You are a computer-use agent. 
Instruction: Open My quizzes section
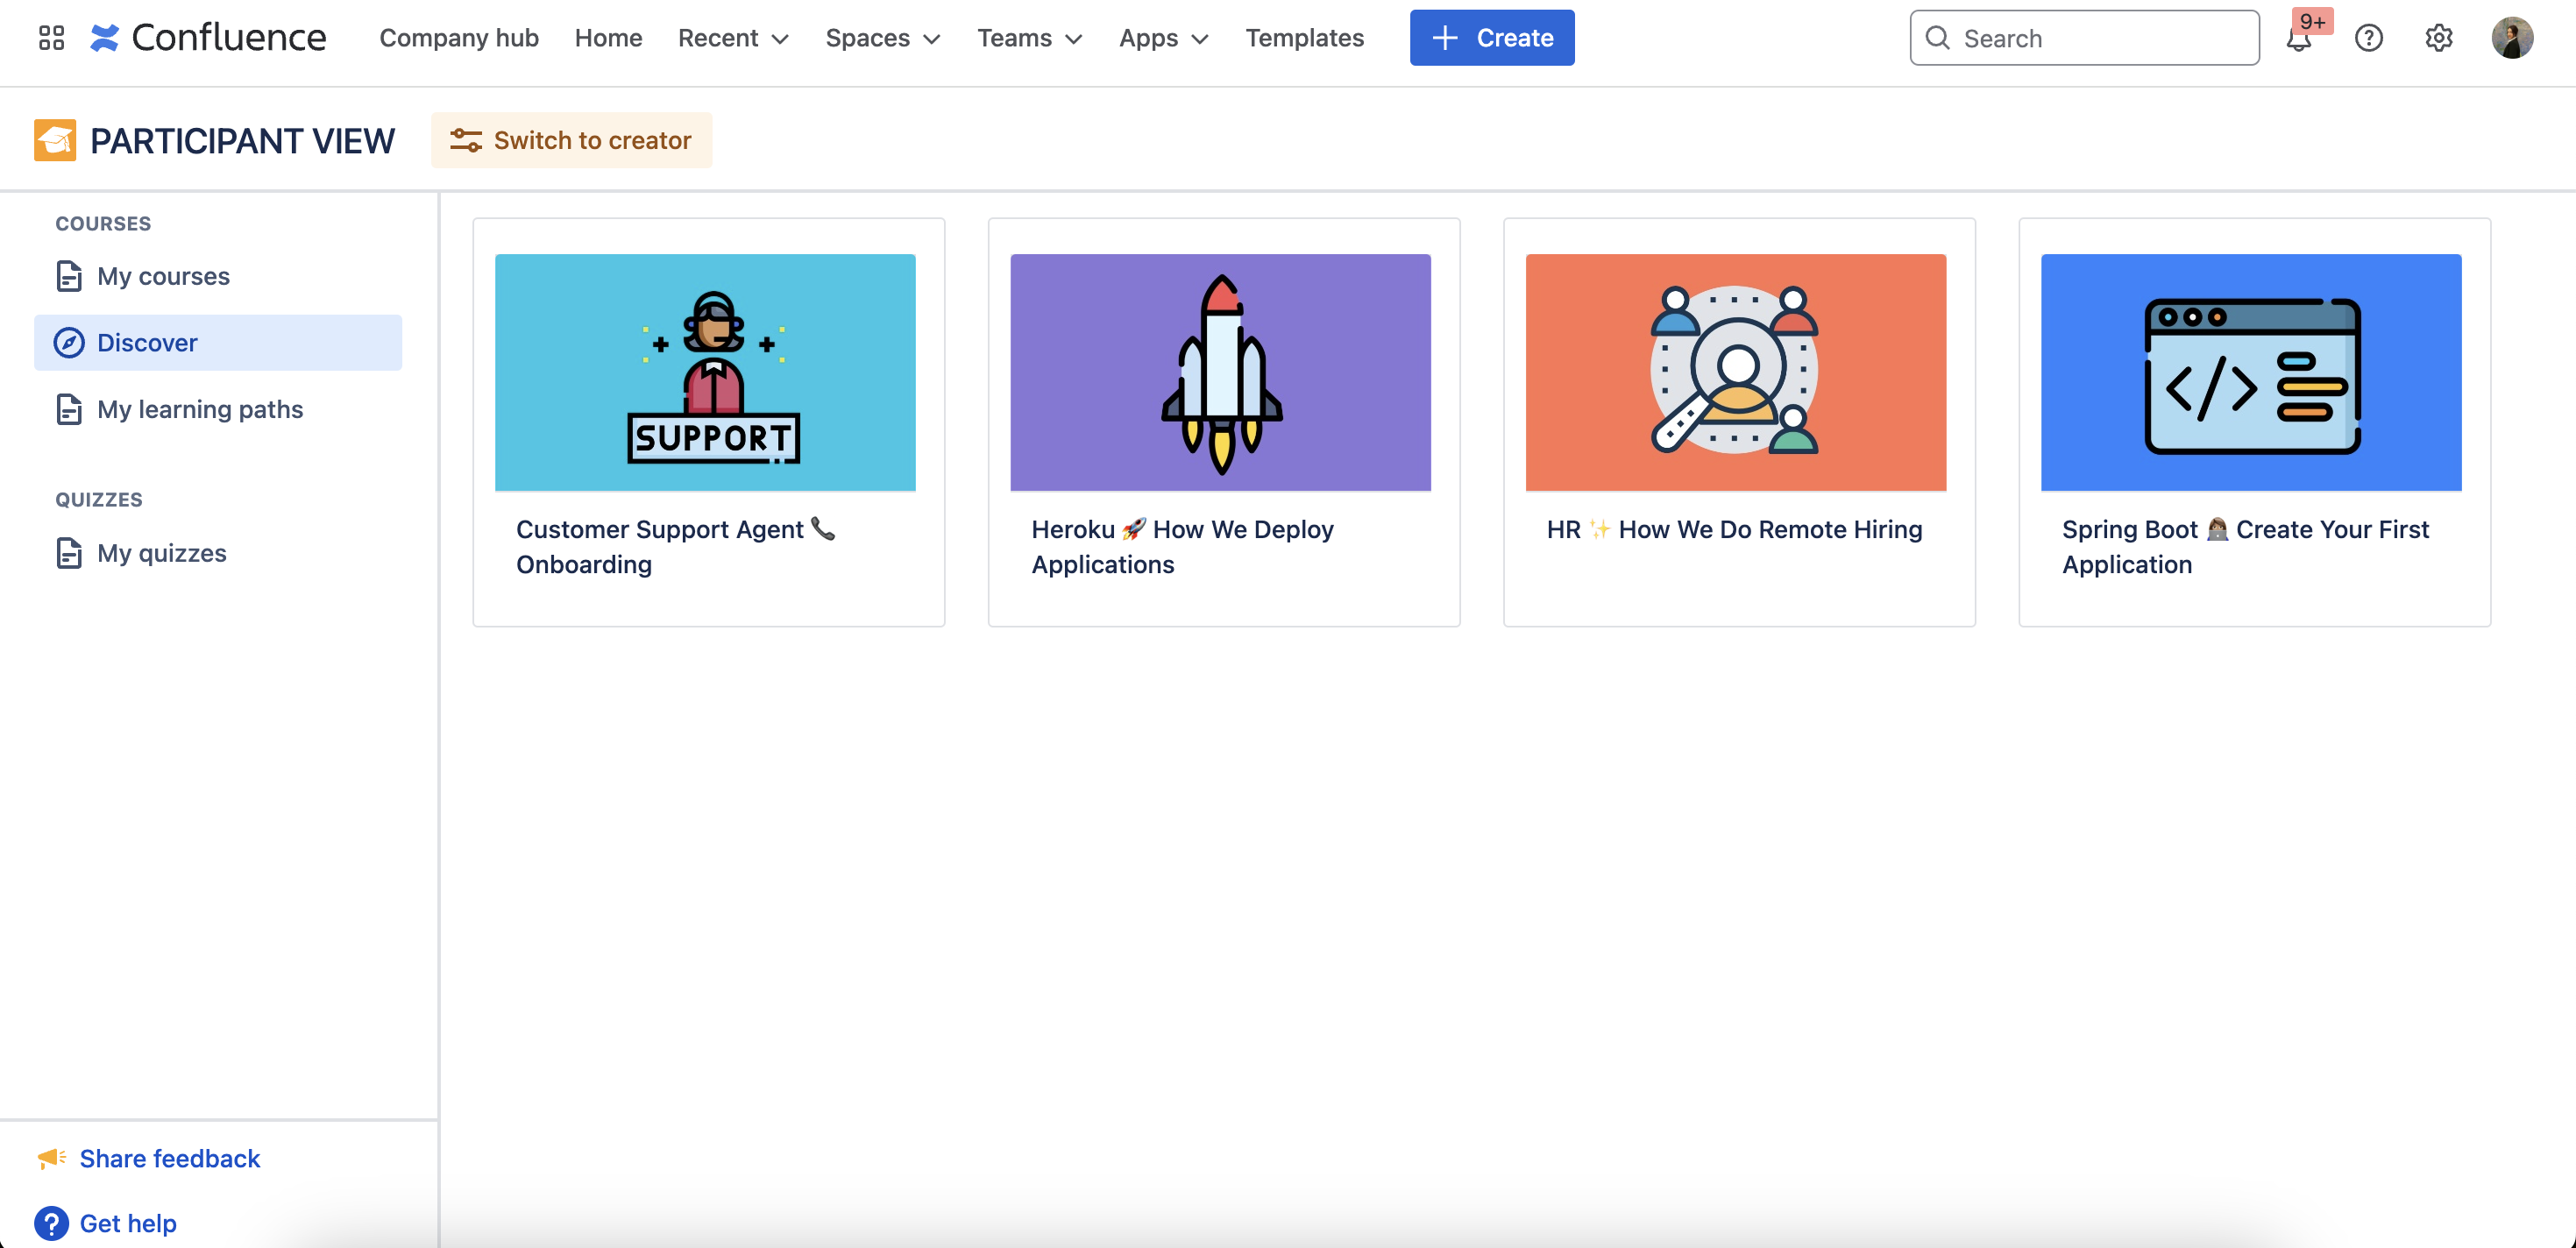coord(161,553)
